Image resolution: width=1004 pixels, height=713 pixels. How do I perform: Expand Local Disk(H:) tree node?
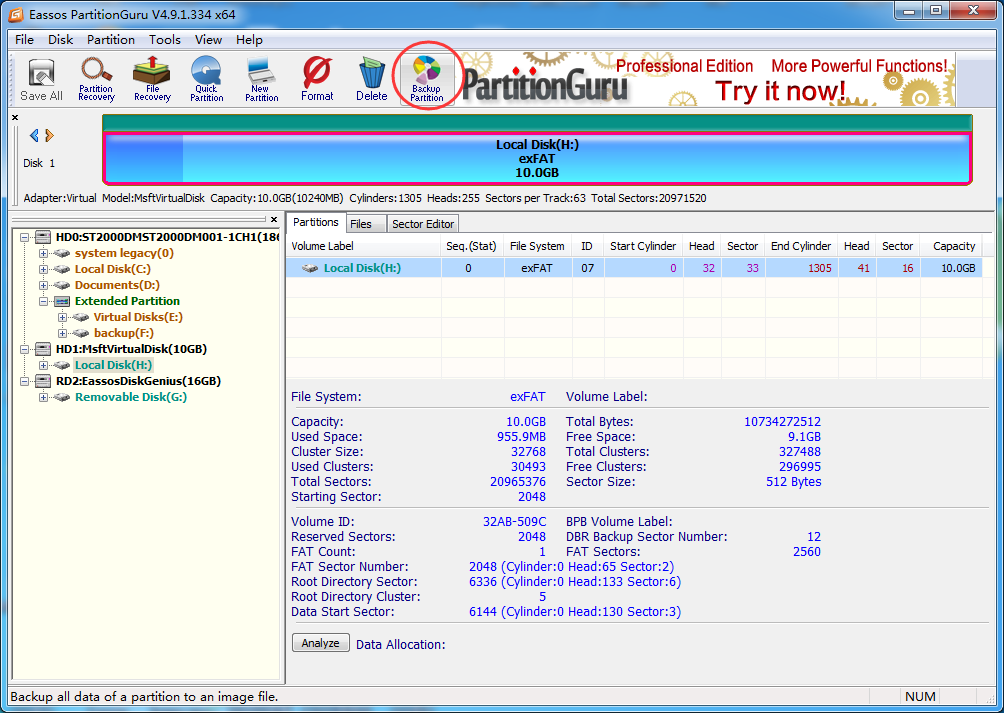pos(44,365)
